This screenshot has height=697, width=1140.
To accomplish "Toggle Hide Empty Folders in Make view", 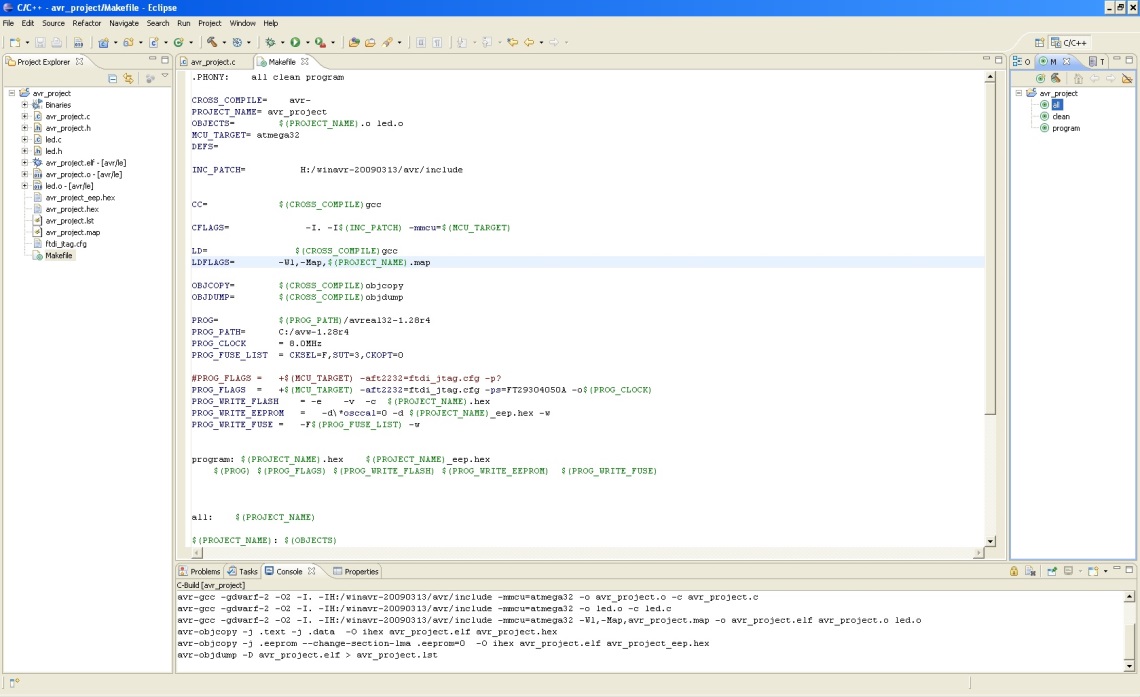I will [x=1127, y=78].
